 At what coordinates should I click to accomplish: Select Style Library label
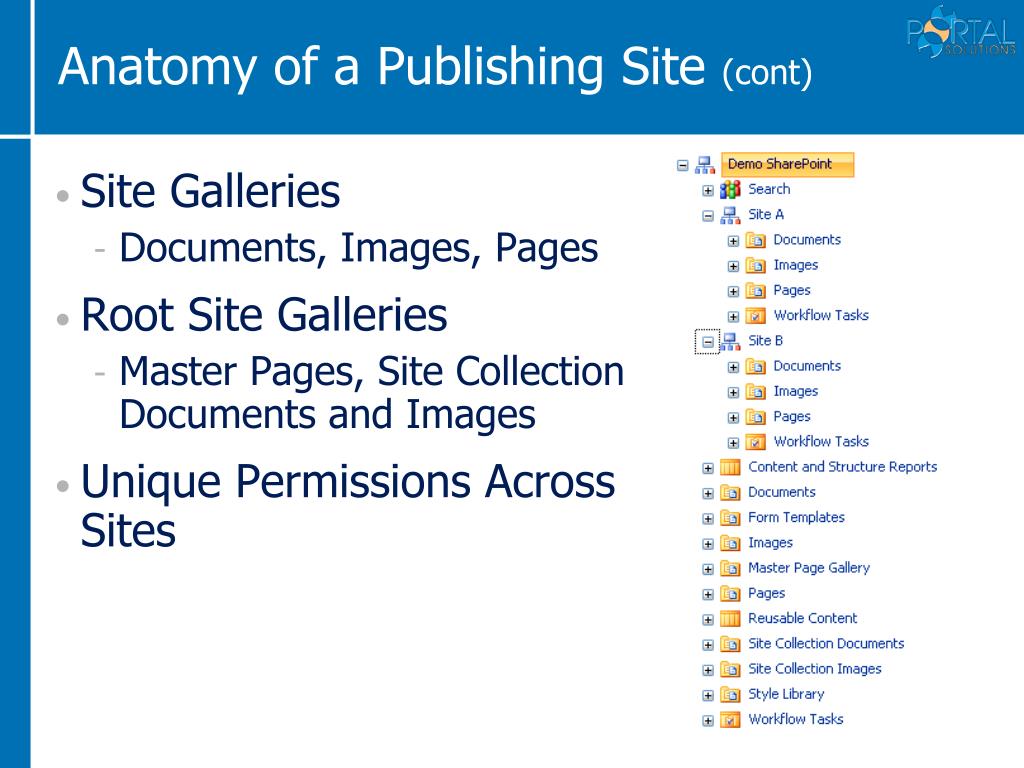786,694
